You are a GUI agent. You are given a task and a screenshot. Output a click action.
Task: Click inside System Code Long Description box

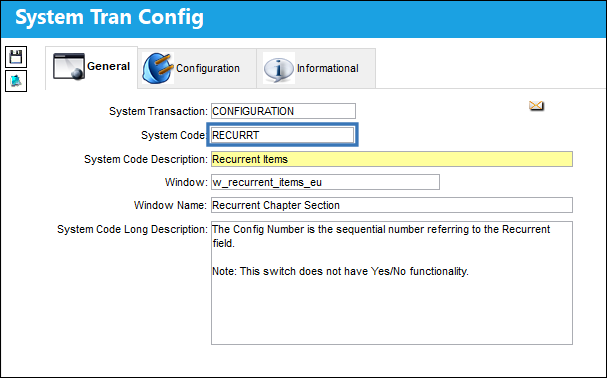click(392, 283)
